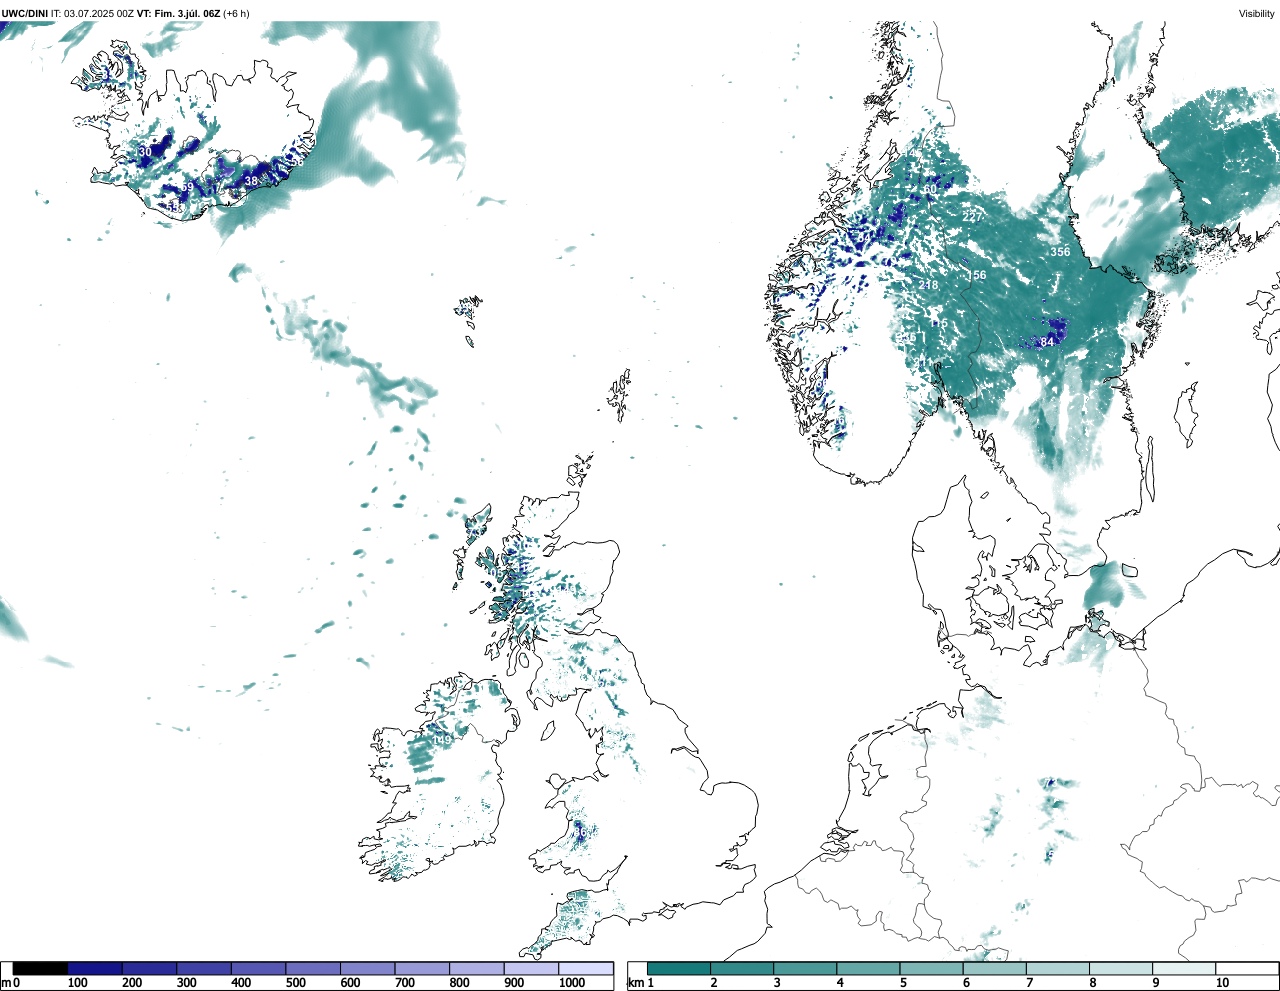Click the 356 visibility value over Sweden
The height and width of the screenshot is (991, 1280).
click(x=1060, y=252)
